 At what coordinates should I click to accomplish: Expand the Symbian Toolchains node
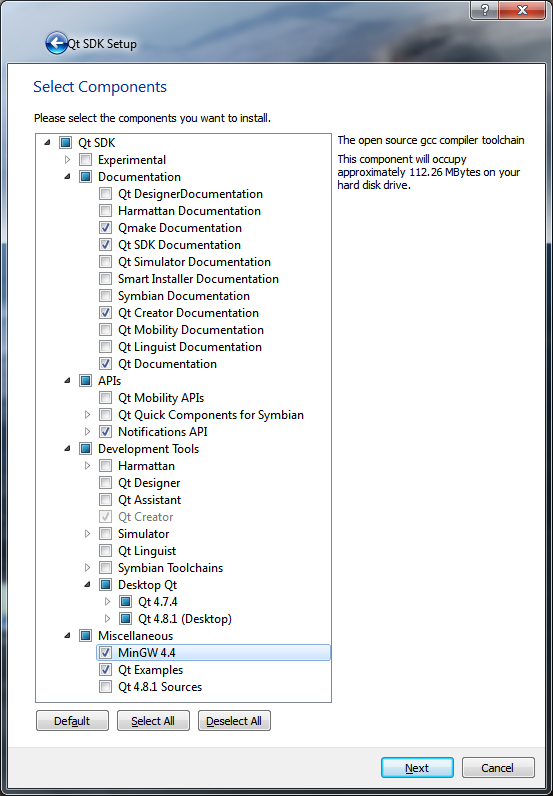[x=87, y=568]
